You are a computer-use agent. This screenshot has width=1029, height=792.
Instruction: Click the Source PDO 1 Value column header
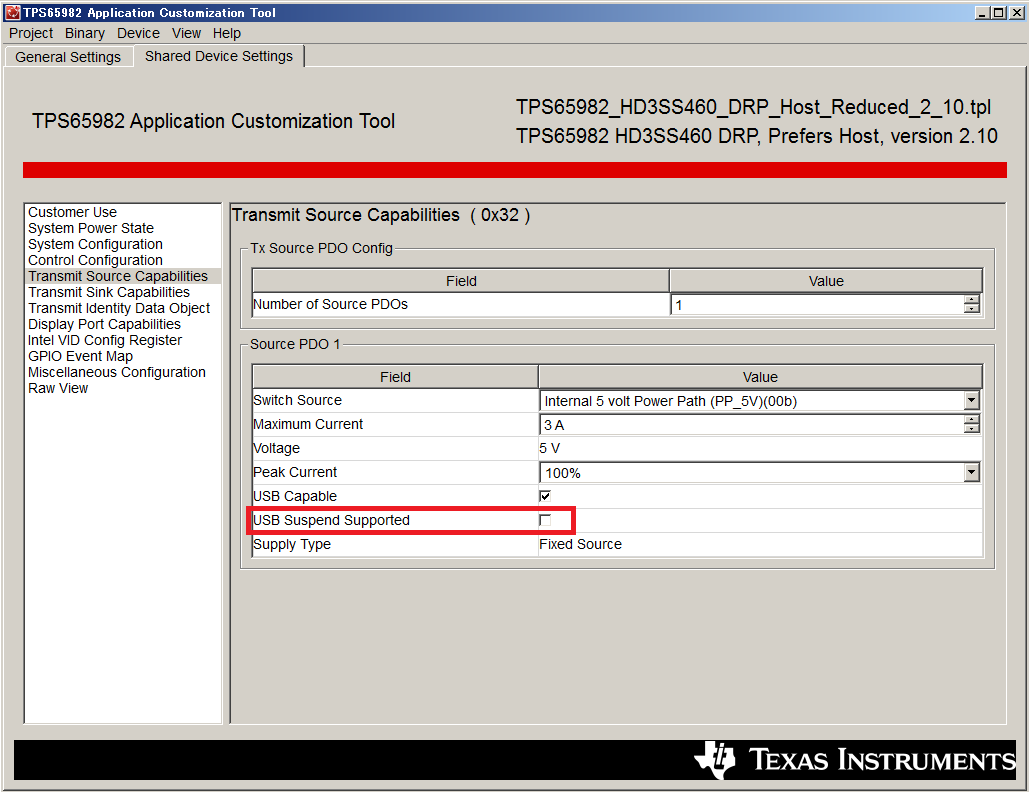click(760, 377)
